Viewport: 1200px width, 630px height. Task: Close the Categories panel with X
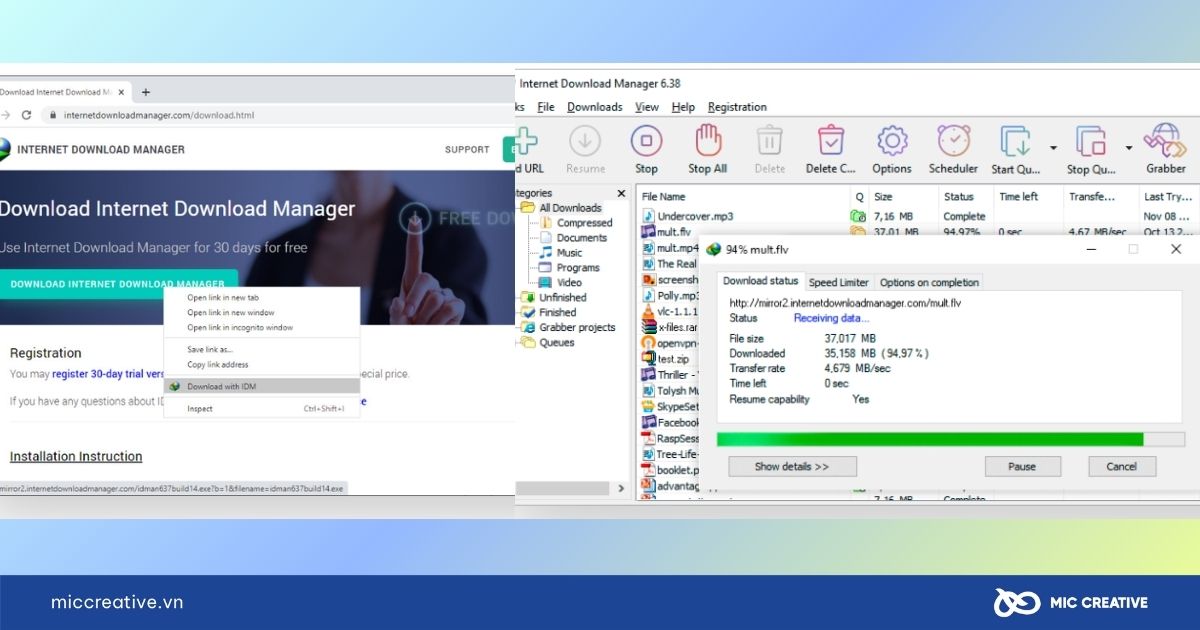pyautogui.click(x=621, y=193)
